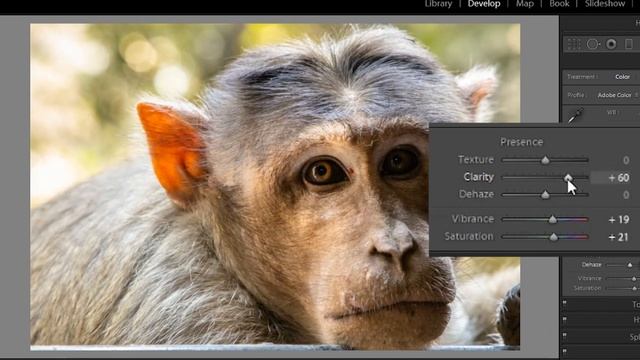Screen dimensions: 640x360
Task: Select the Red Eye Correction tool
Action: (x=611, y=44)
